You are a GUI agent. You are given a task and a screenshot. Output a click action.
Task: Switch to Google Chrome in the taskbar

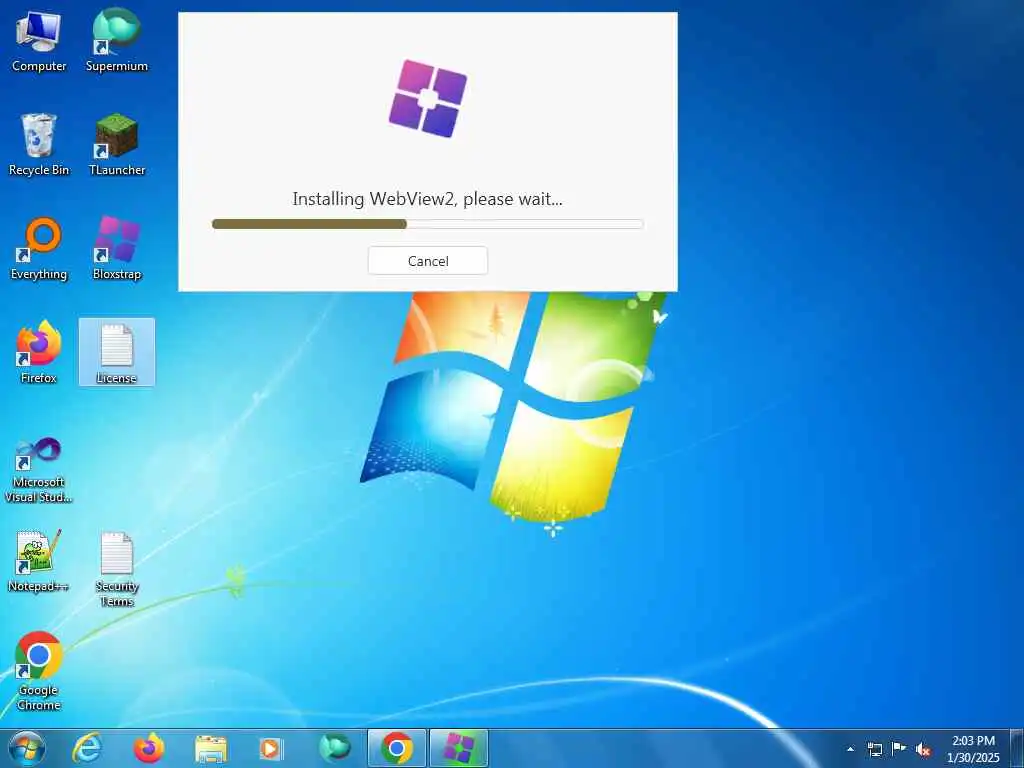click(x=397, y=748)
